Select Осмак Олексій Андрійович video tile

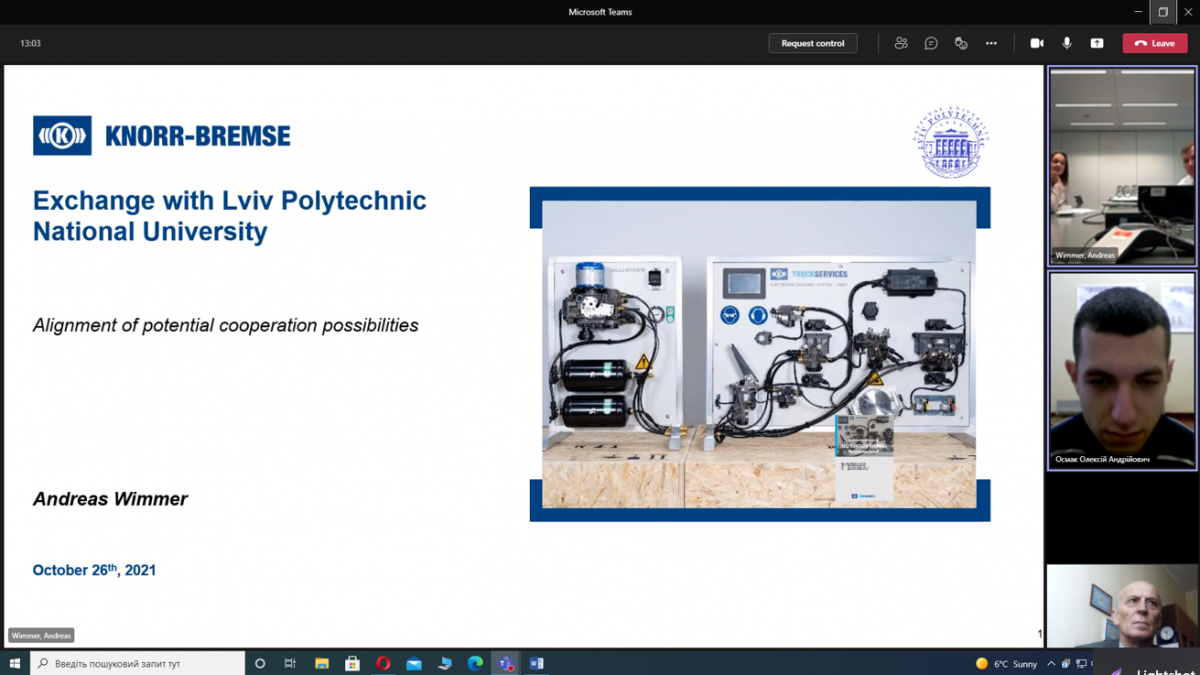click(1122, 370)
